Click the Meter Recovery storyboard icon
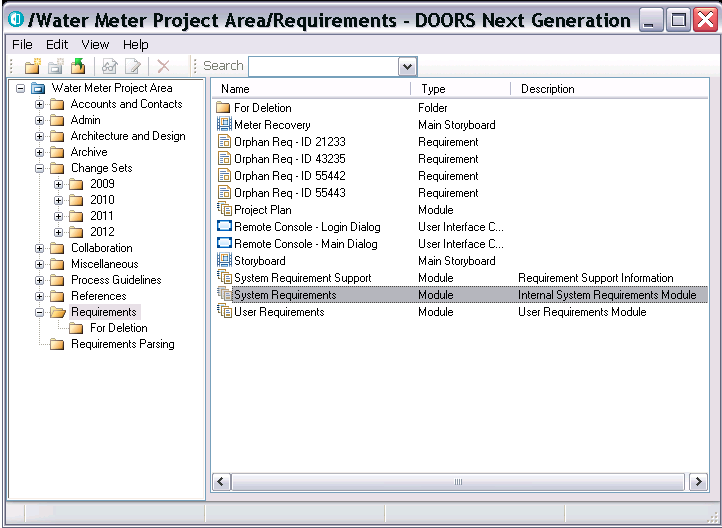 (224, 125)
